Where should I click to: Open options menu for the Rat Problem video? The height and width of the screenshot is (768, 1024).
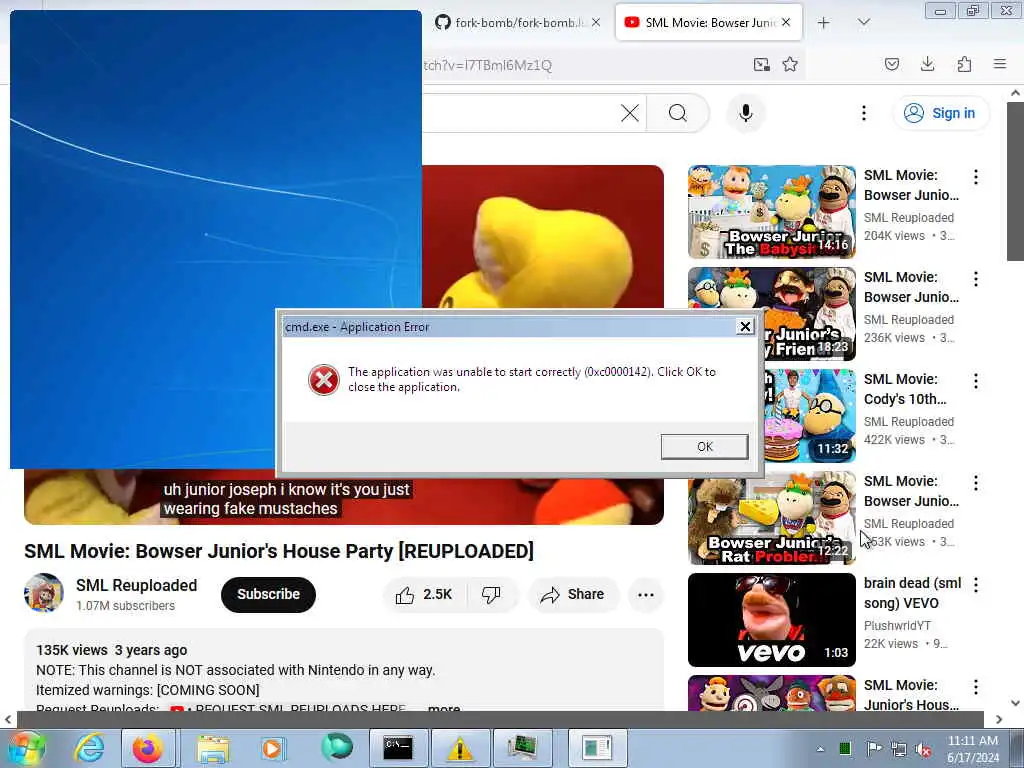[x=976, y=483]
